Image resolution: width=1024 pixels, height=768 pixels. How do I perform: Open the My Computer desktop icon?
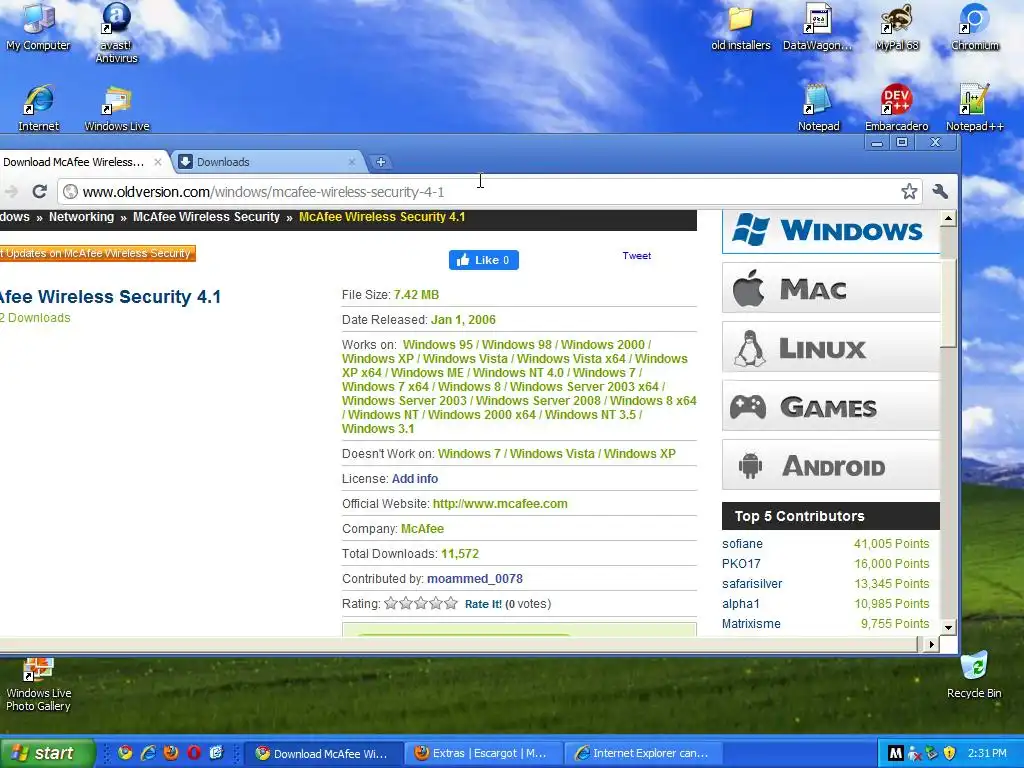click(x=38, y=26)
